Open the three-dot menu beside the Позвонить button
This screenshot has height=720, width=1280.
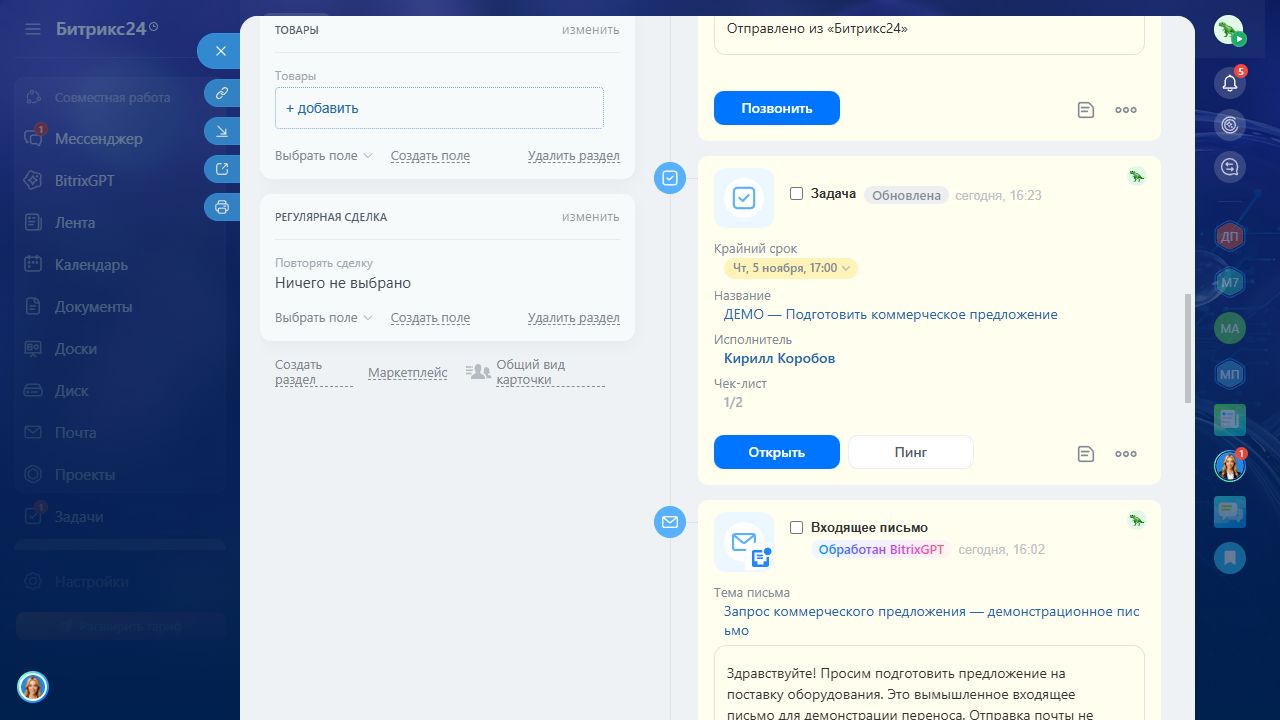(x=1126, y=110)
